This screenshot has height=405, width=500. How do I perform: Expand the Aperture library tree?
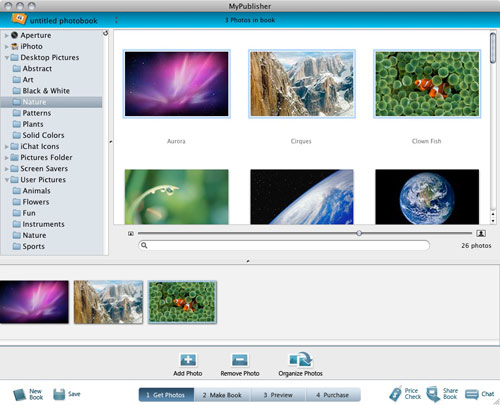(x=6, y=35)
